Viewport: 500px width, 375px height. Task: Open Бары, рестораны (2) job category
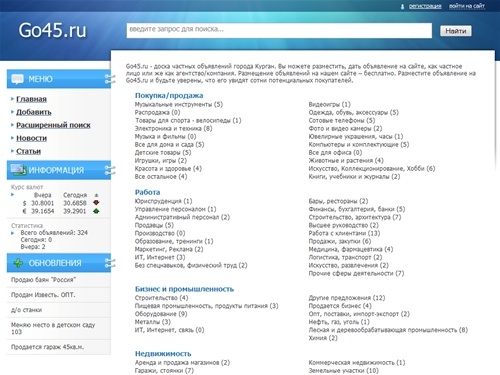click(338, 201)
